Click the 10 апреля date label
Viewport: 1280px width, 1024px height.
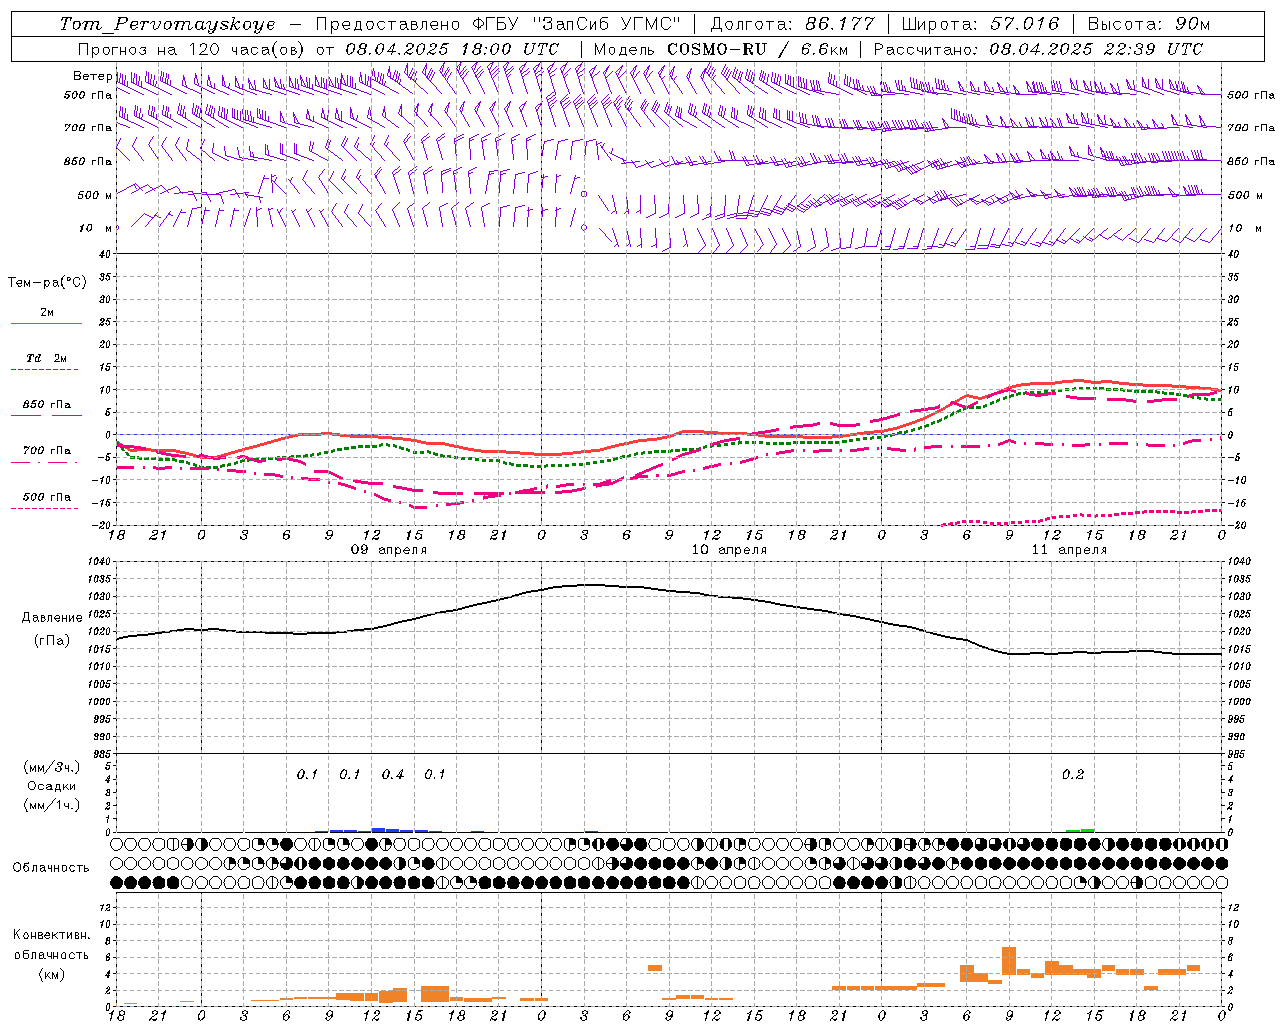click(x=729, y=550)
